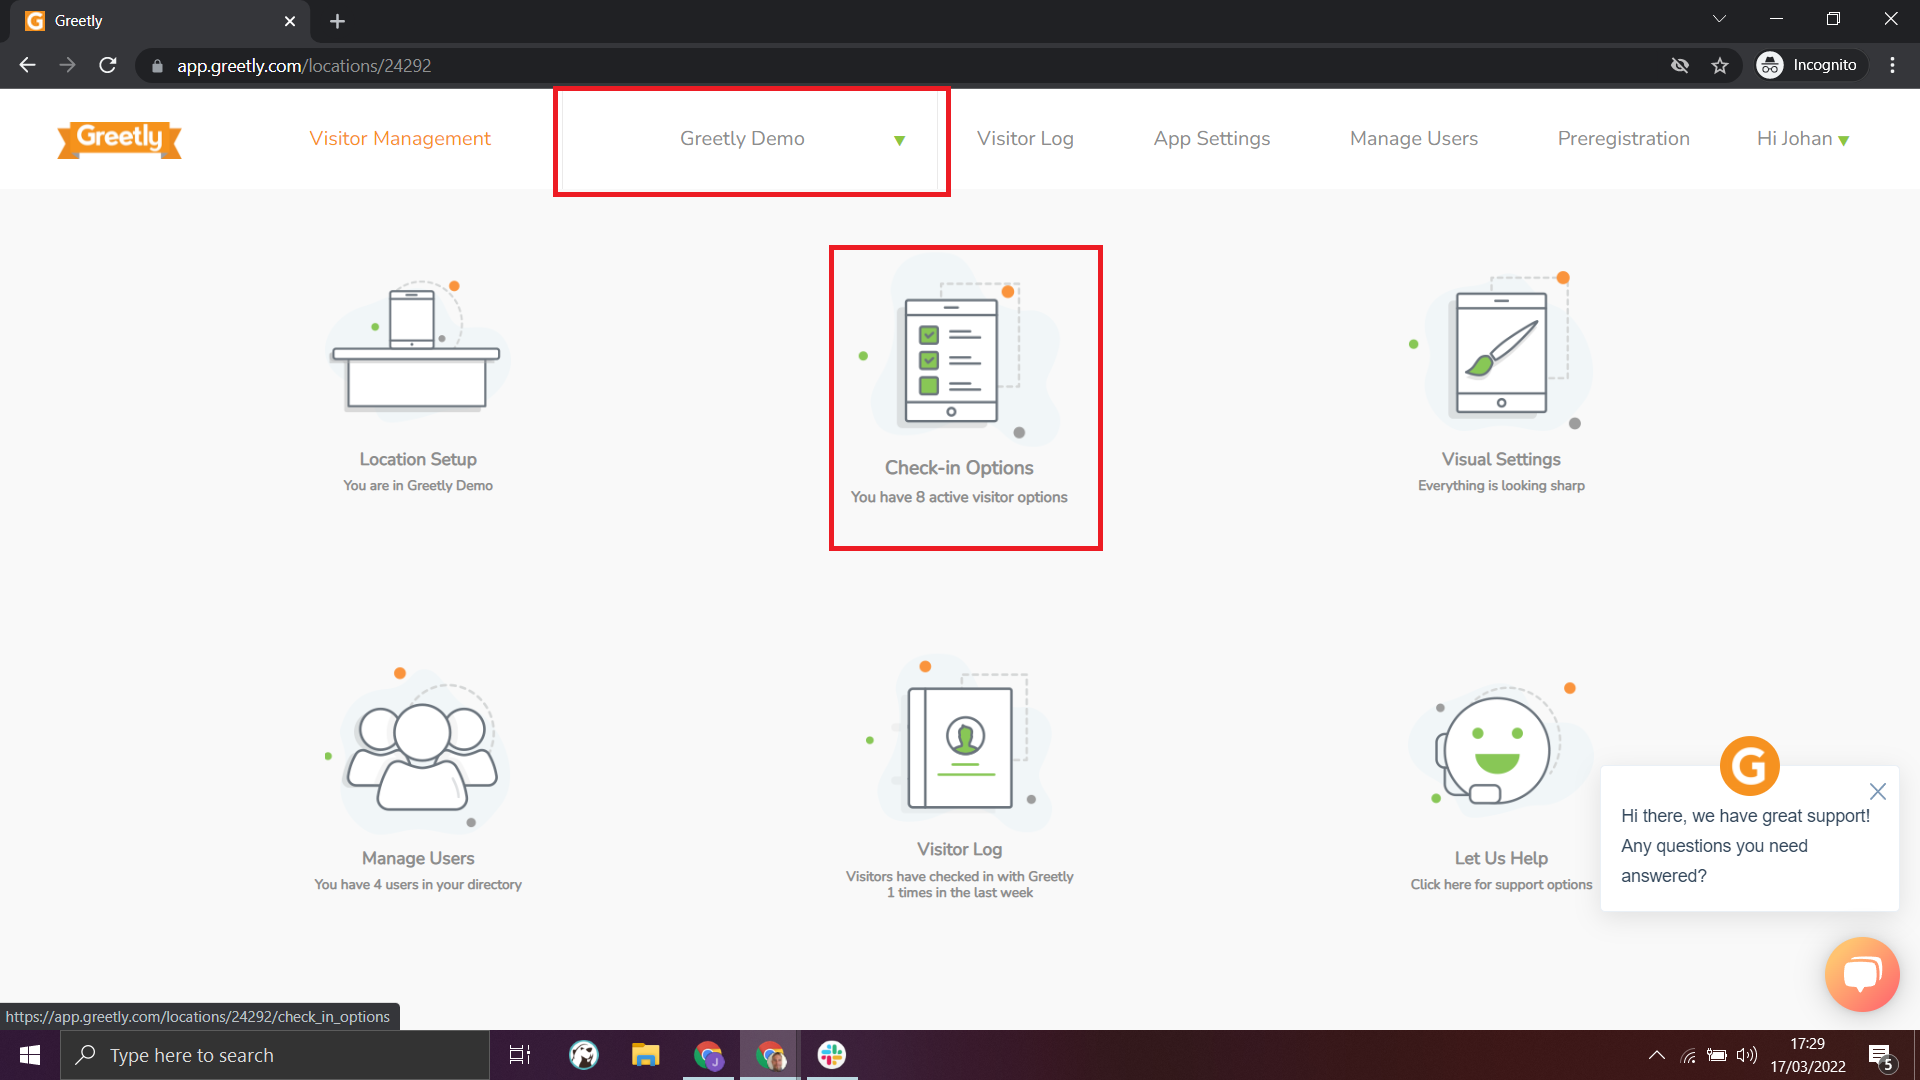The width and height of the screenshot is (1920, 1080).
Task: Select the Greetly browser tab
Action: pos(150,20)
